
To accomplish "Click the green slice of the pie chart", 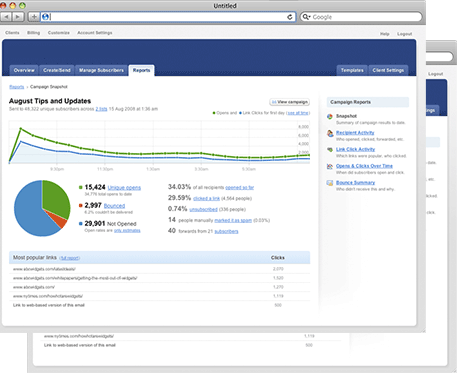I will (x=57, y=198).
